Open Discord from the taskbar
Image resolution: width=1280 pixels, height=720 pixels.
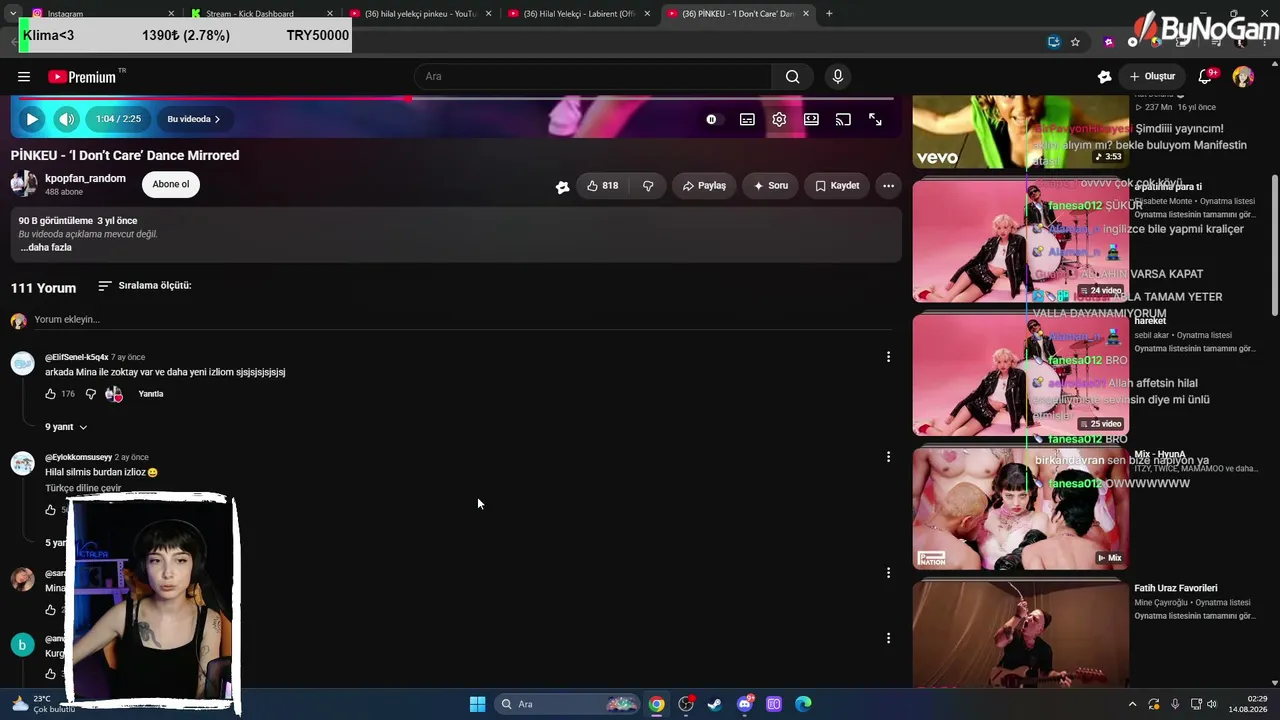point(745,704)
